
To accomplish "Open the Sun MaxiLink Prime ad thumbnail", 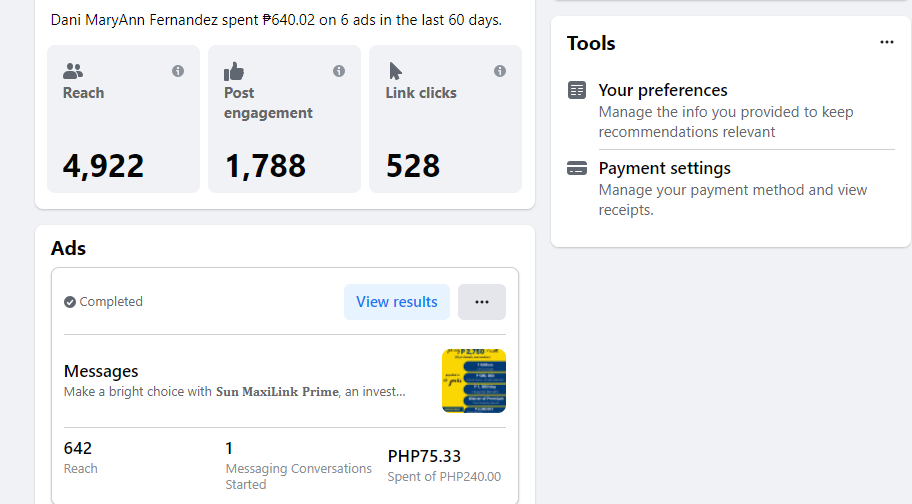I will pyautogui.click(x=474, y=381).
